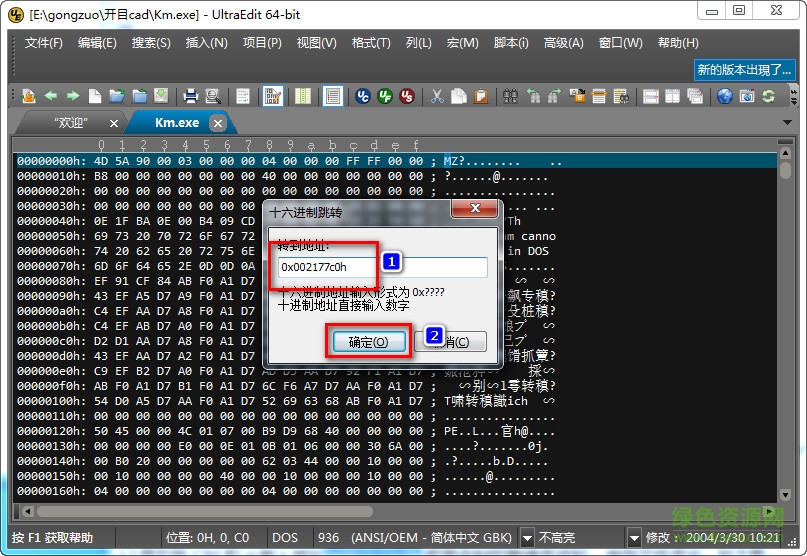The image size is (807, 556).
Task: Click hex row 00000010h address
Action: (51, 176)
